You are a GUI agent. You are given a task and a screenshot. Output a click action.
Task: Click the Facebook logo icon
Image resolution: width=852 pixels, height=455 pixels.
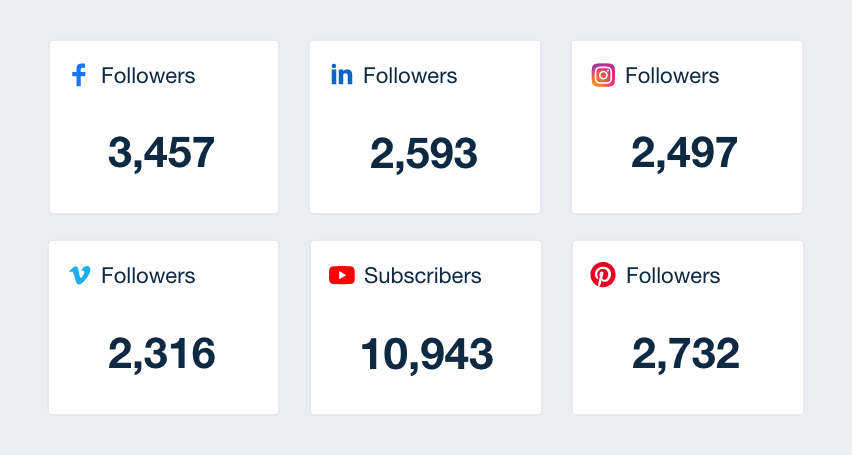[x=80, y=75]
